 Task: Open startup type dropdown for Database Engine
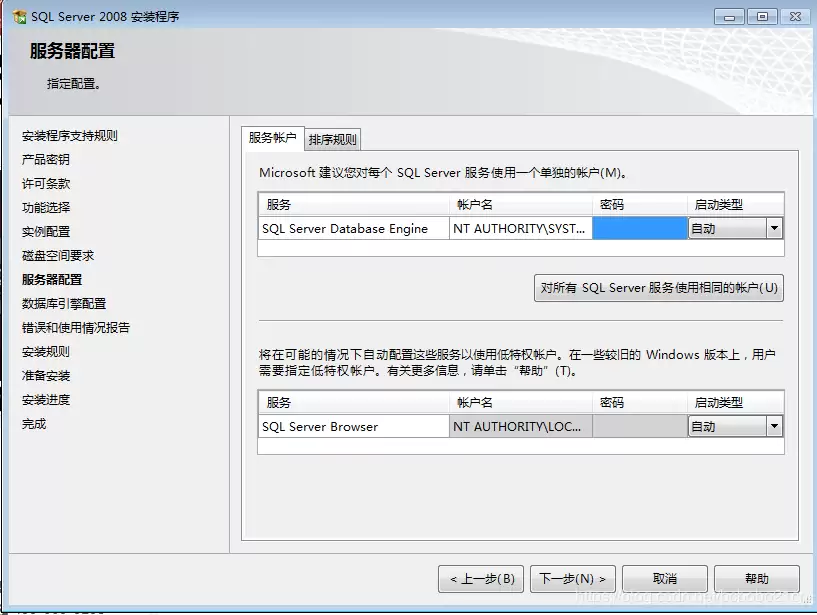[774, 228]
